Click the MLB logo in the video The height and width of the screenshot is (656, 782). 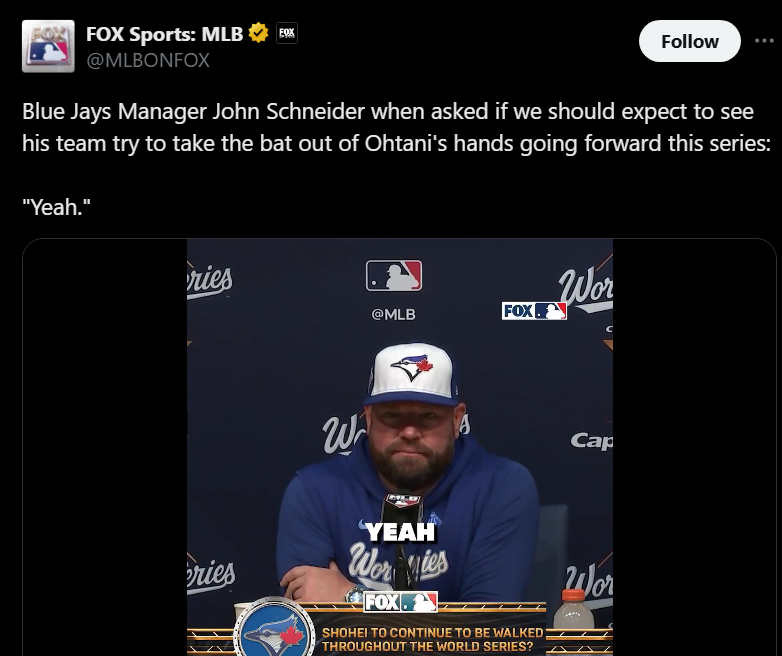click(393, 275)
